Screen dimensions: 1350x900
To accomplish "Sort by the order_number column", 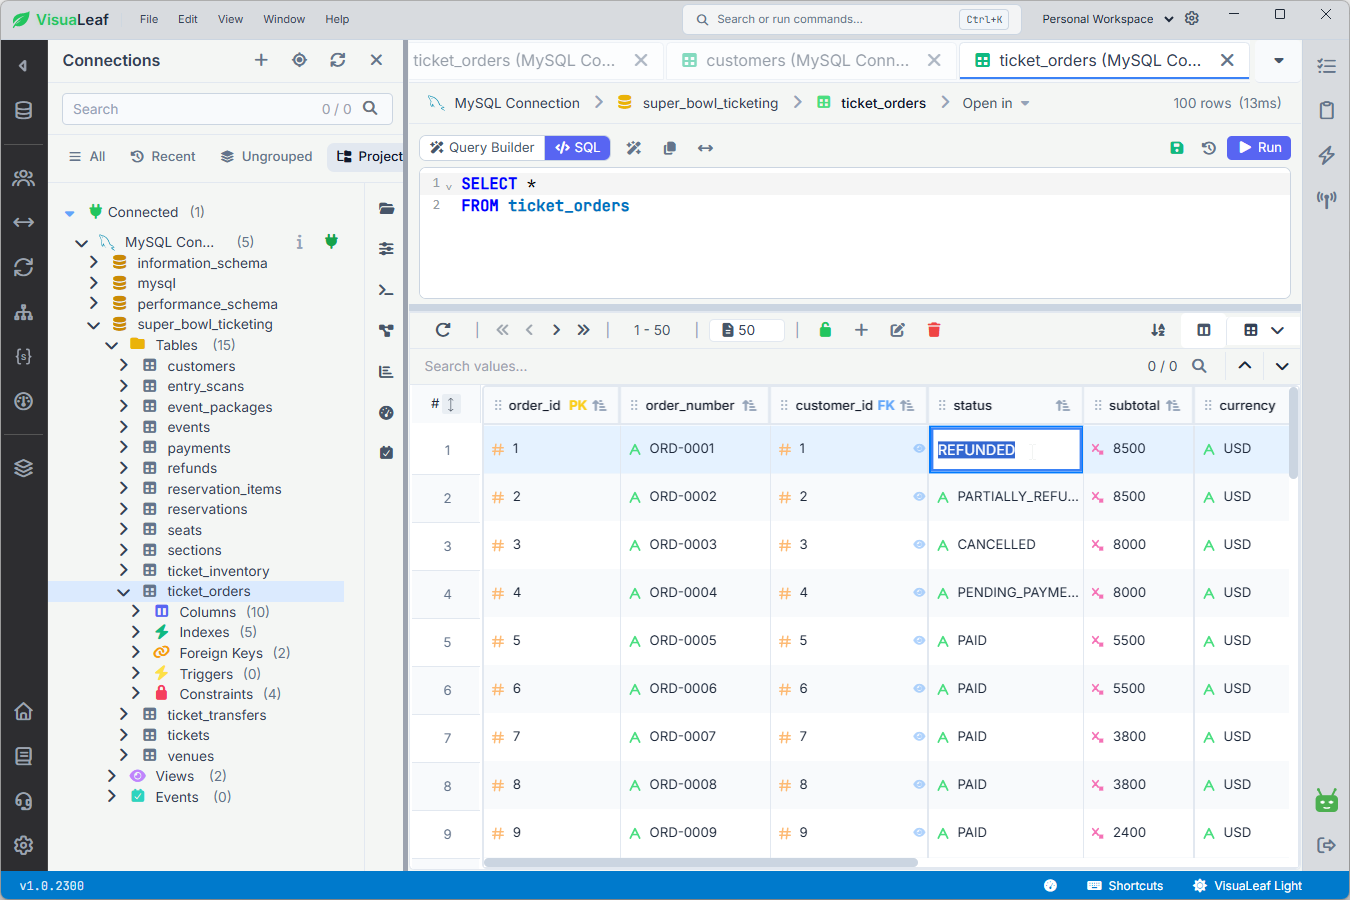I will [x=749, y=406].
